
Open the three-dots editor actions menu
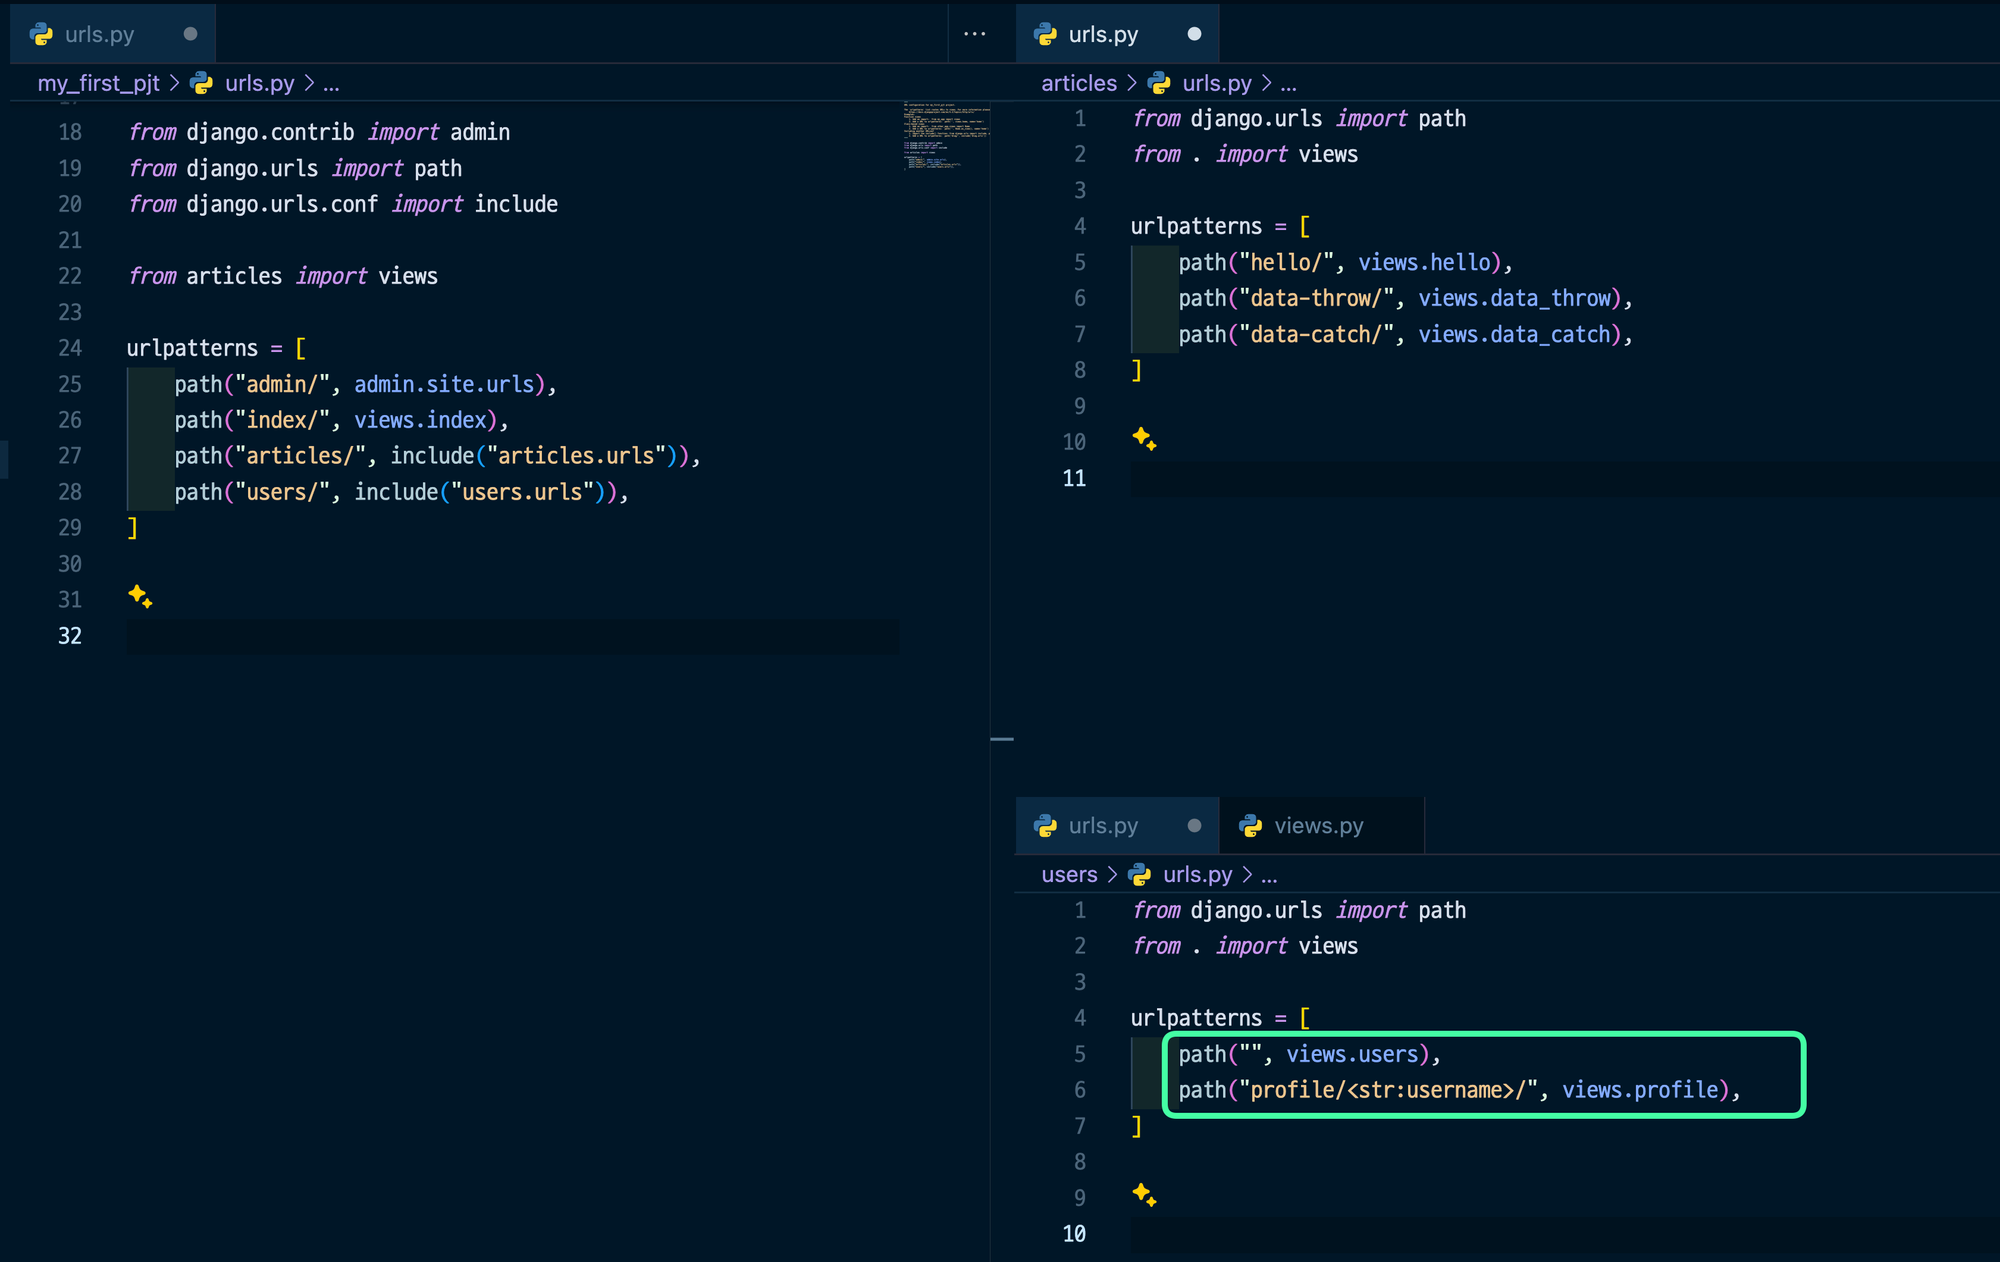974,34
